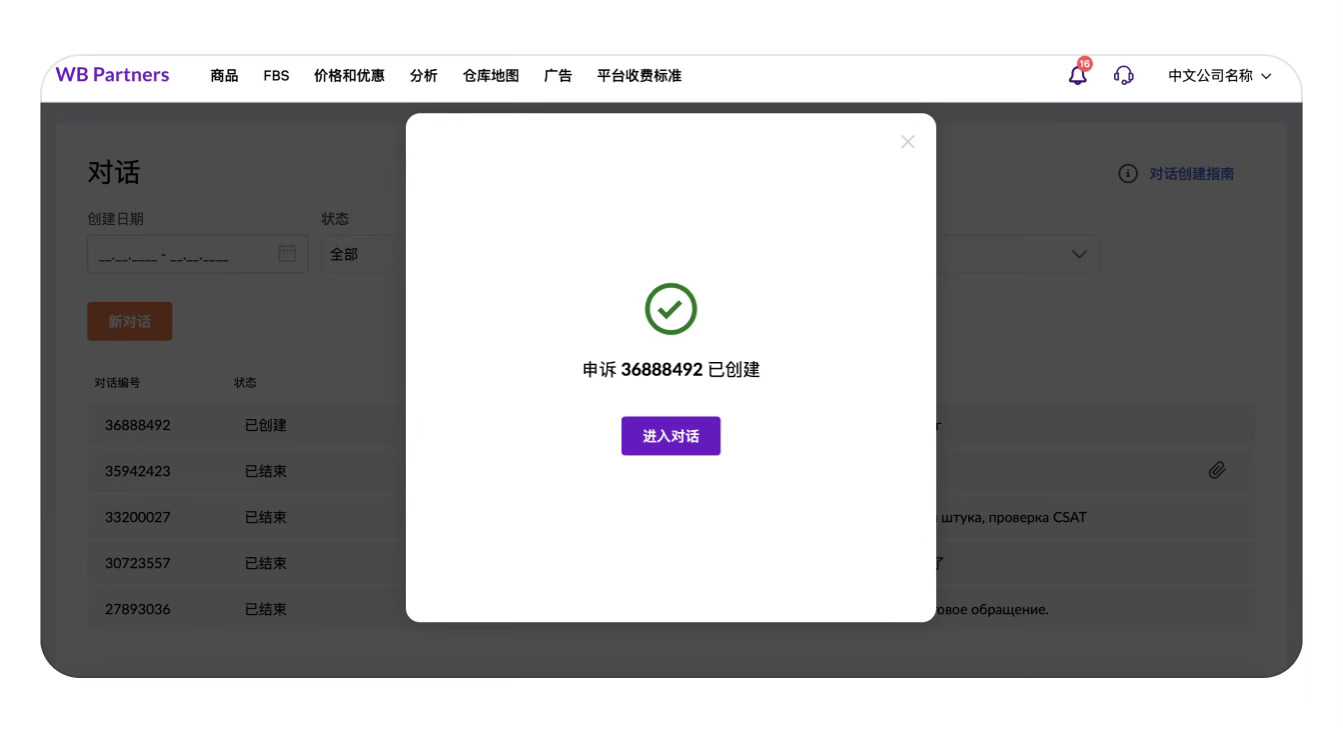This screenshot has height=732, width=1343.
Task: Select conversation number 33200027
Action: click(x=138, y=517)
